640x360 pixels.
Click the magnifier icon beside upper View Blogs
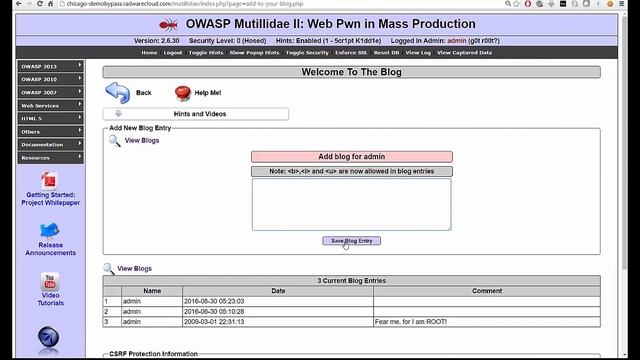[x=115, y=141]
